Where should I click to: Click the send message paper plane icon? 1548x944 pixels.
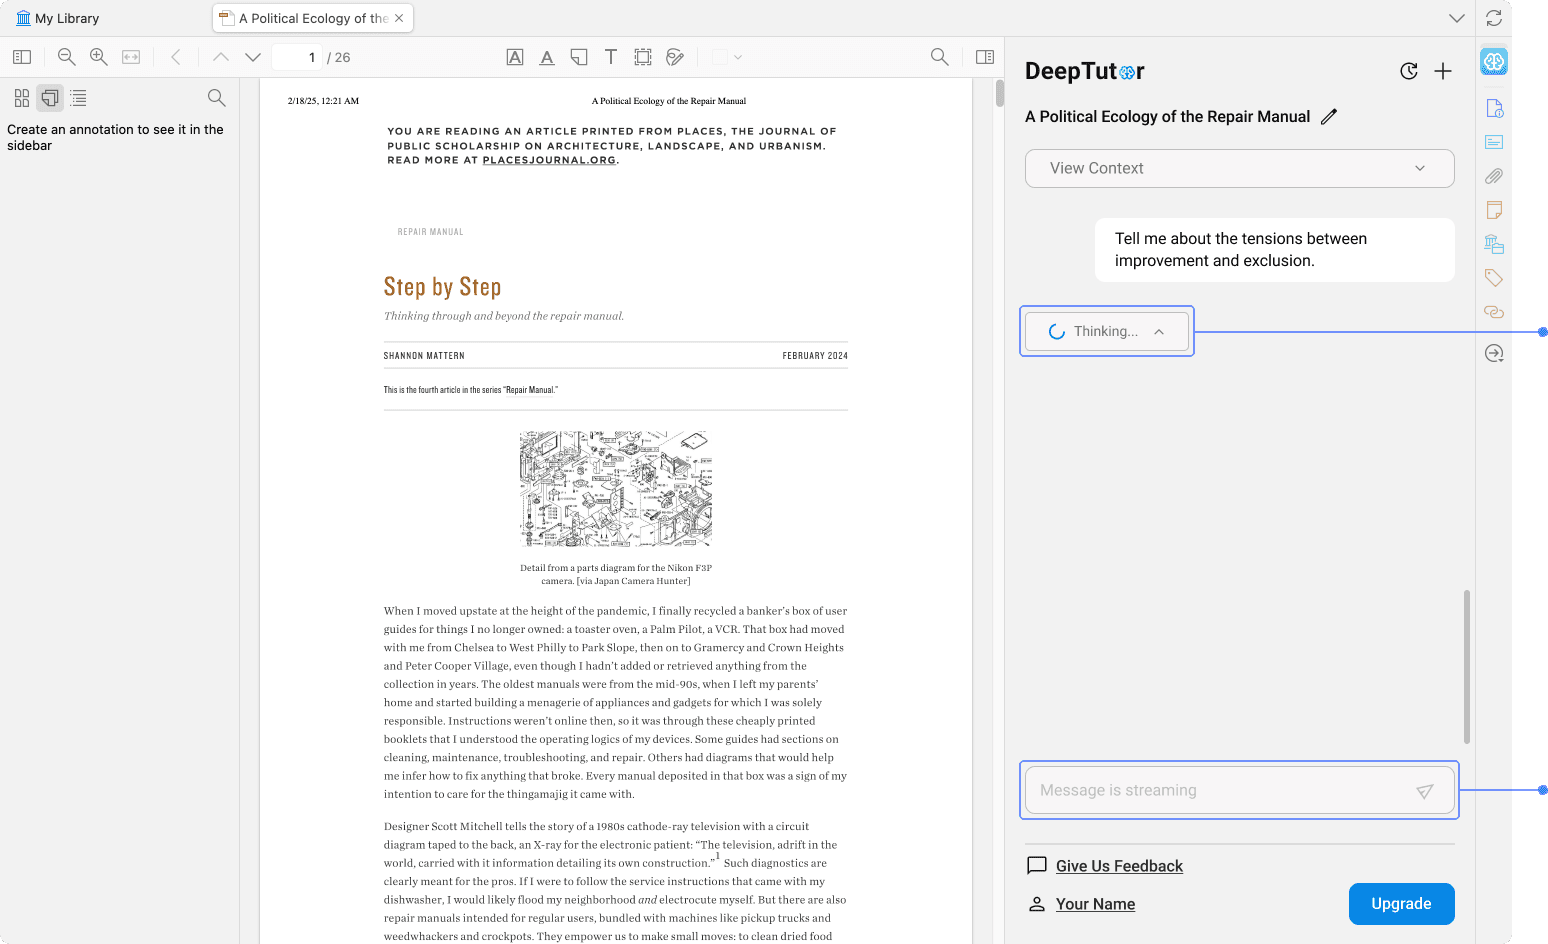[x=1425, y=791]
